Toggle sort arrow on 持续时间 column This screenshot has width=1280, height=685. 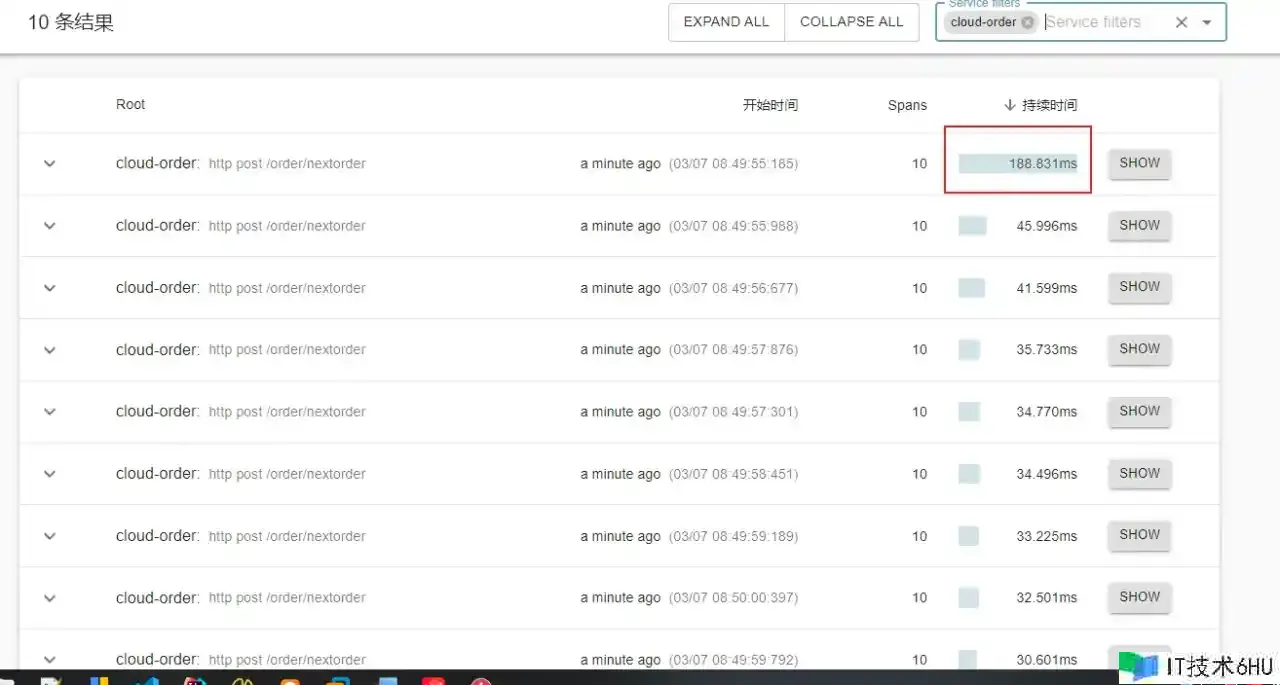(x=1010, y=105)
